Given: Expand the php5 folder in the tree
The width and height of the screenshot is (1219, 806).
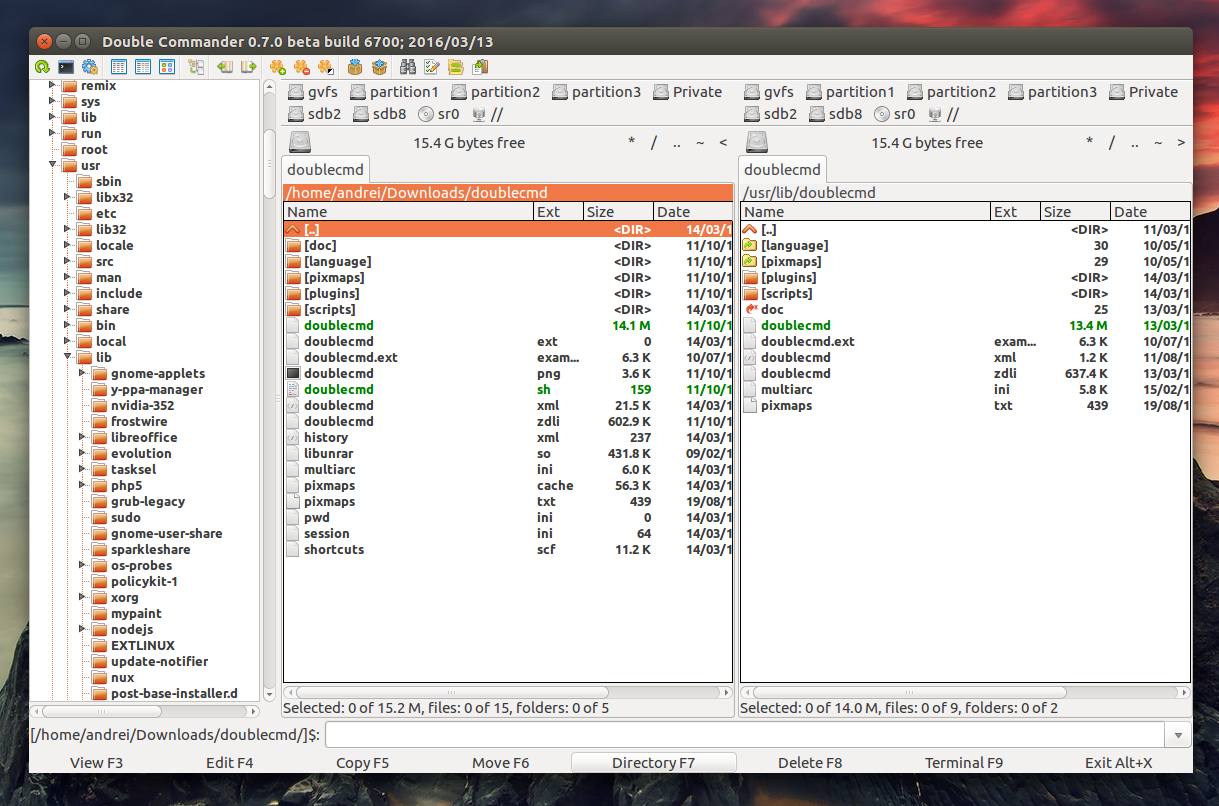Looking at the screenshot, I should click(82, 486).
